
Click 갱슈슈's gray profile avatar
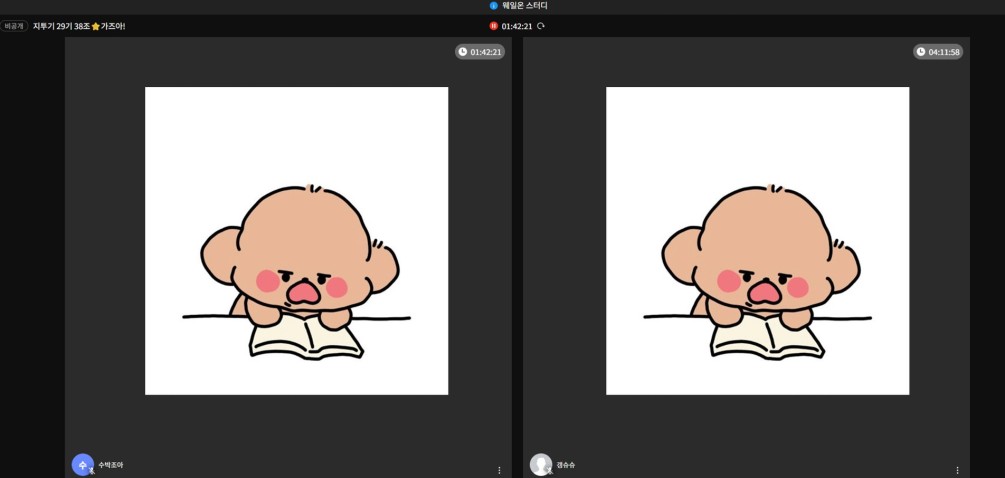coord(541,465)
